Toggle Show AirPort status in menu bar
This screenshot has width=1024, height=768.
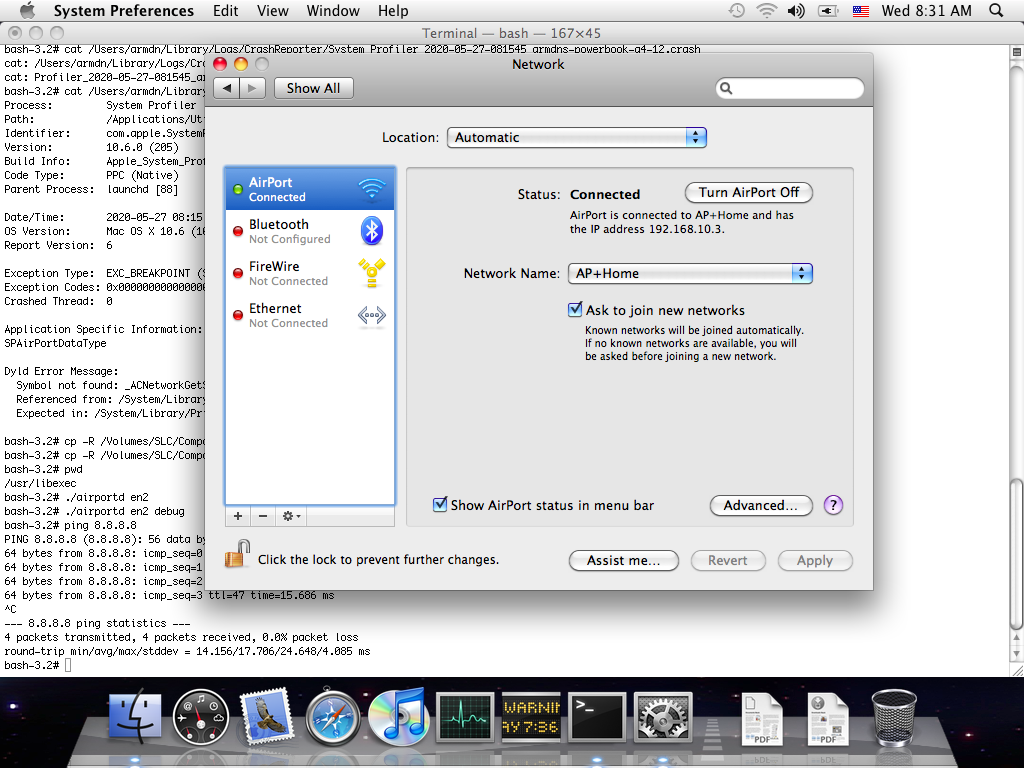[x=440, y=504]
